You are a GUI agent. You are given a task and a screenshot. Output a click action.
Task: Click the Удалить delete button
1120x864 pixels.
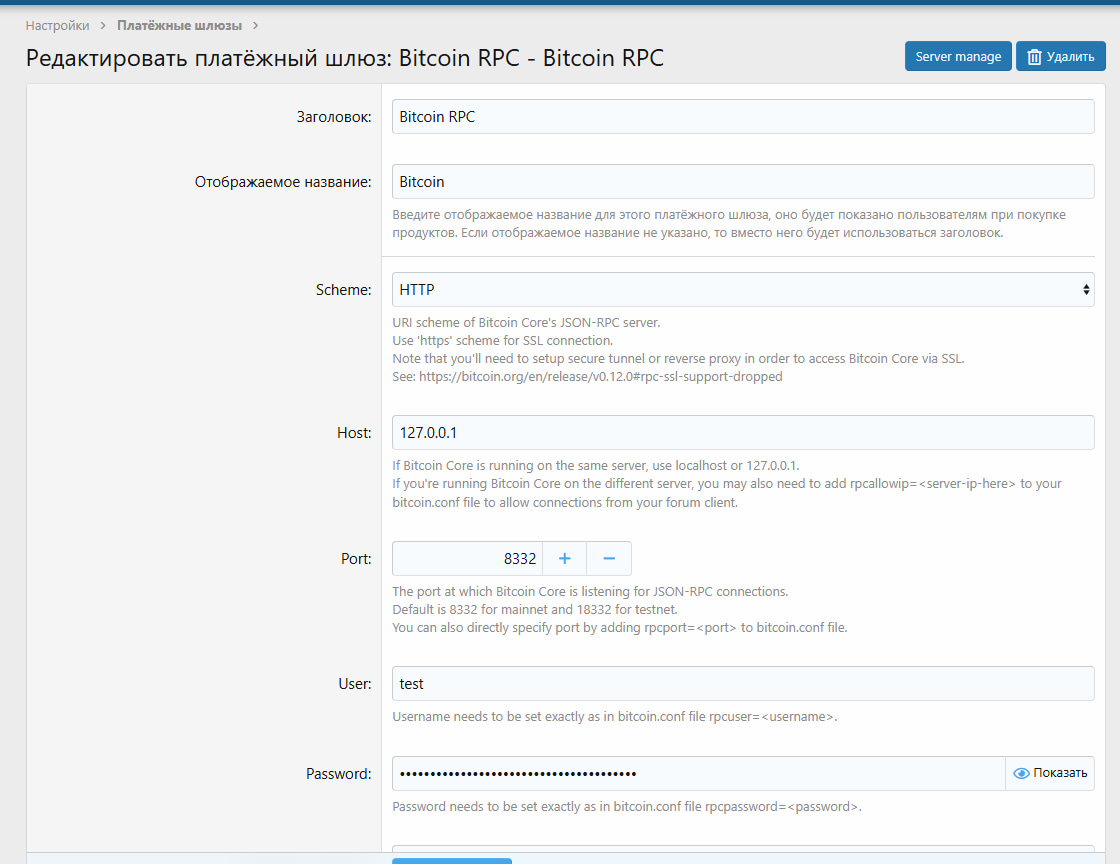[1061, 56]
